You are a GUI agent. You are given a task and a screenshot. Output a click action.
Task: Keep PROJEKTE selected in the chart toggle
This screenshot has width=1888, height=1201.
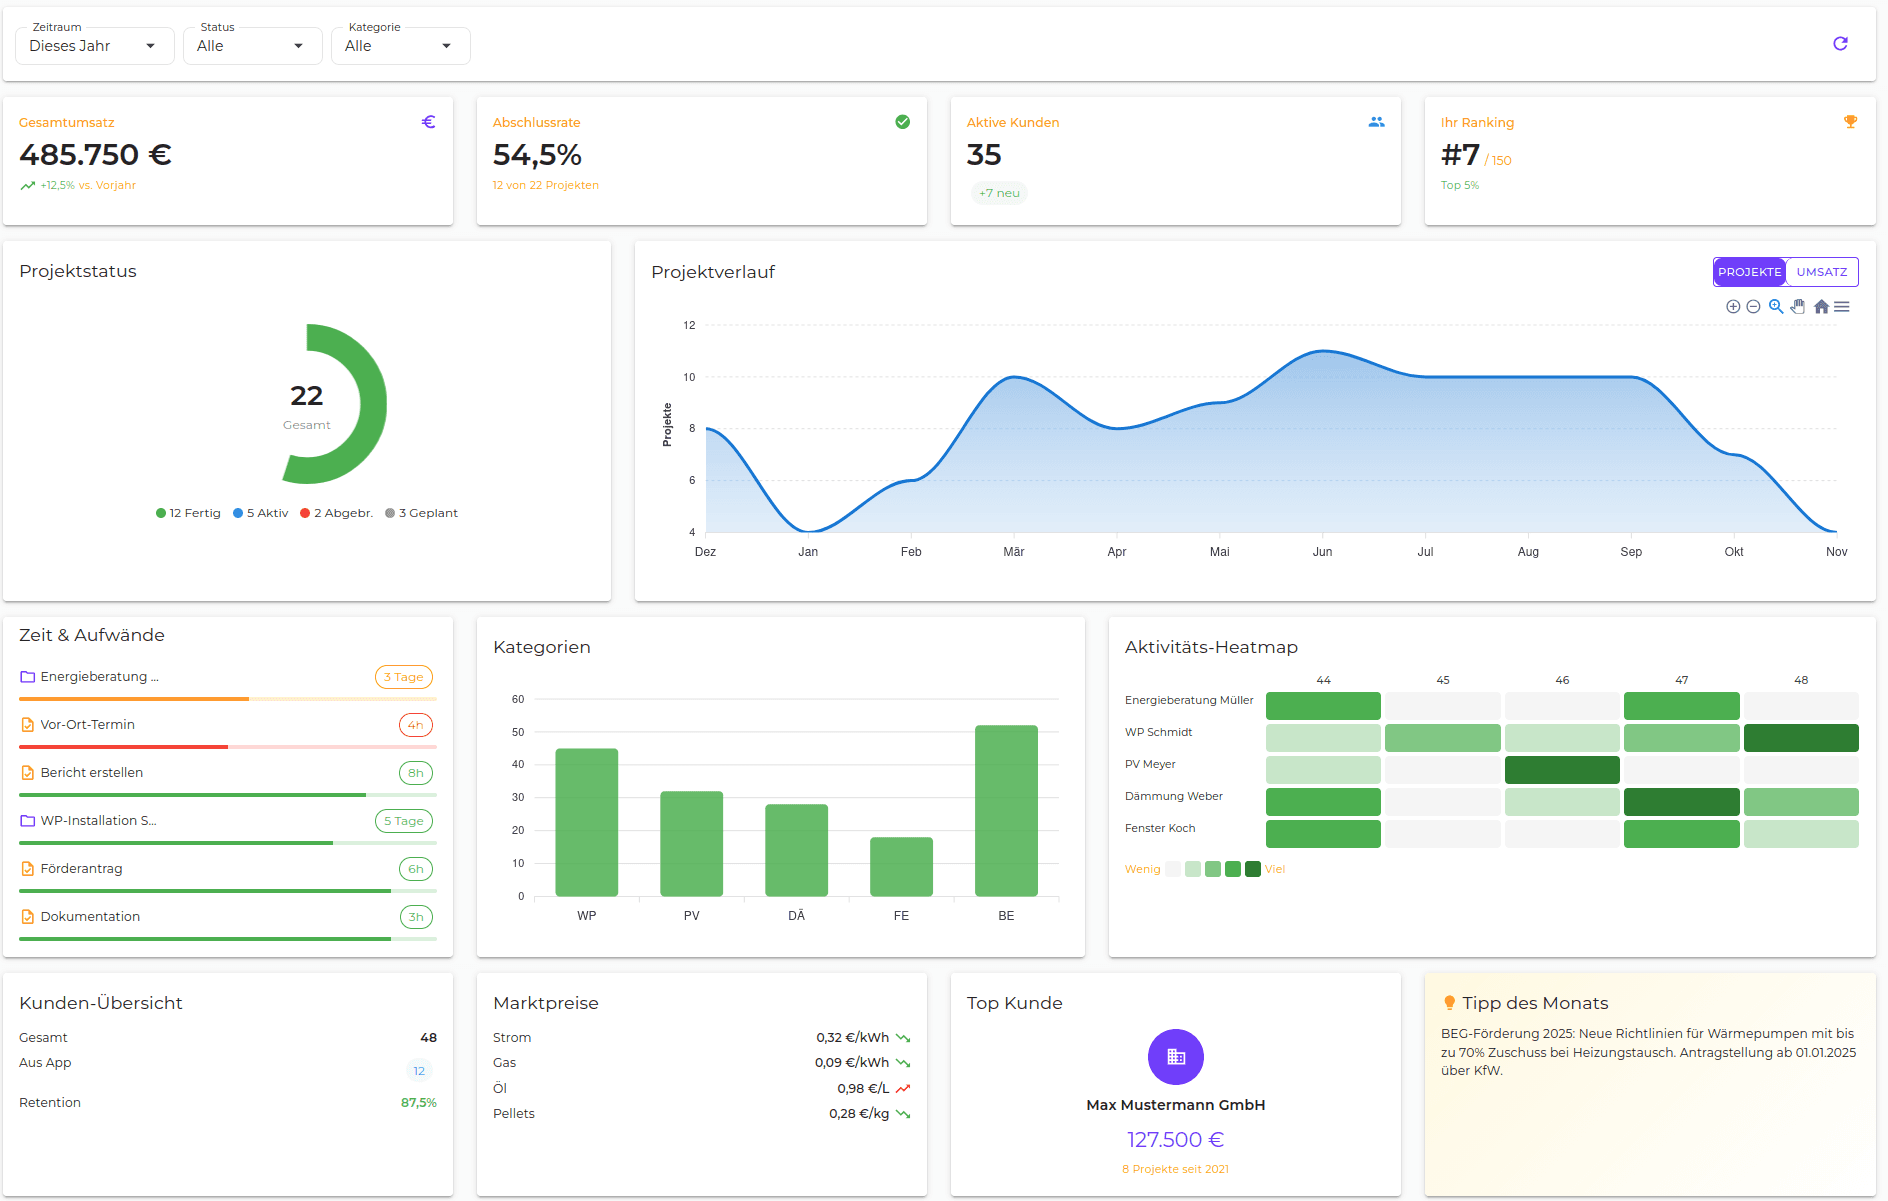point(1749,271)
